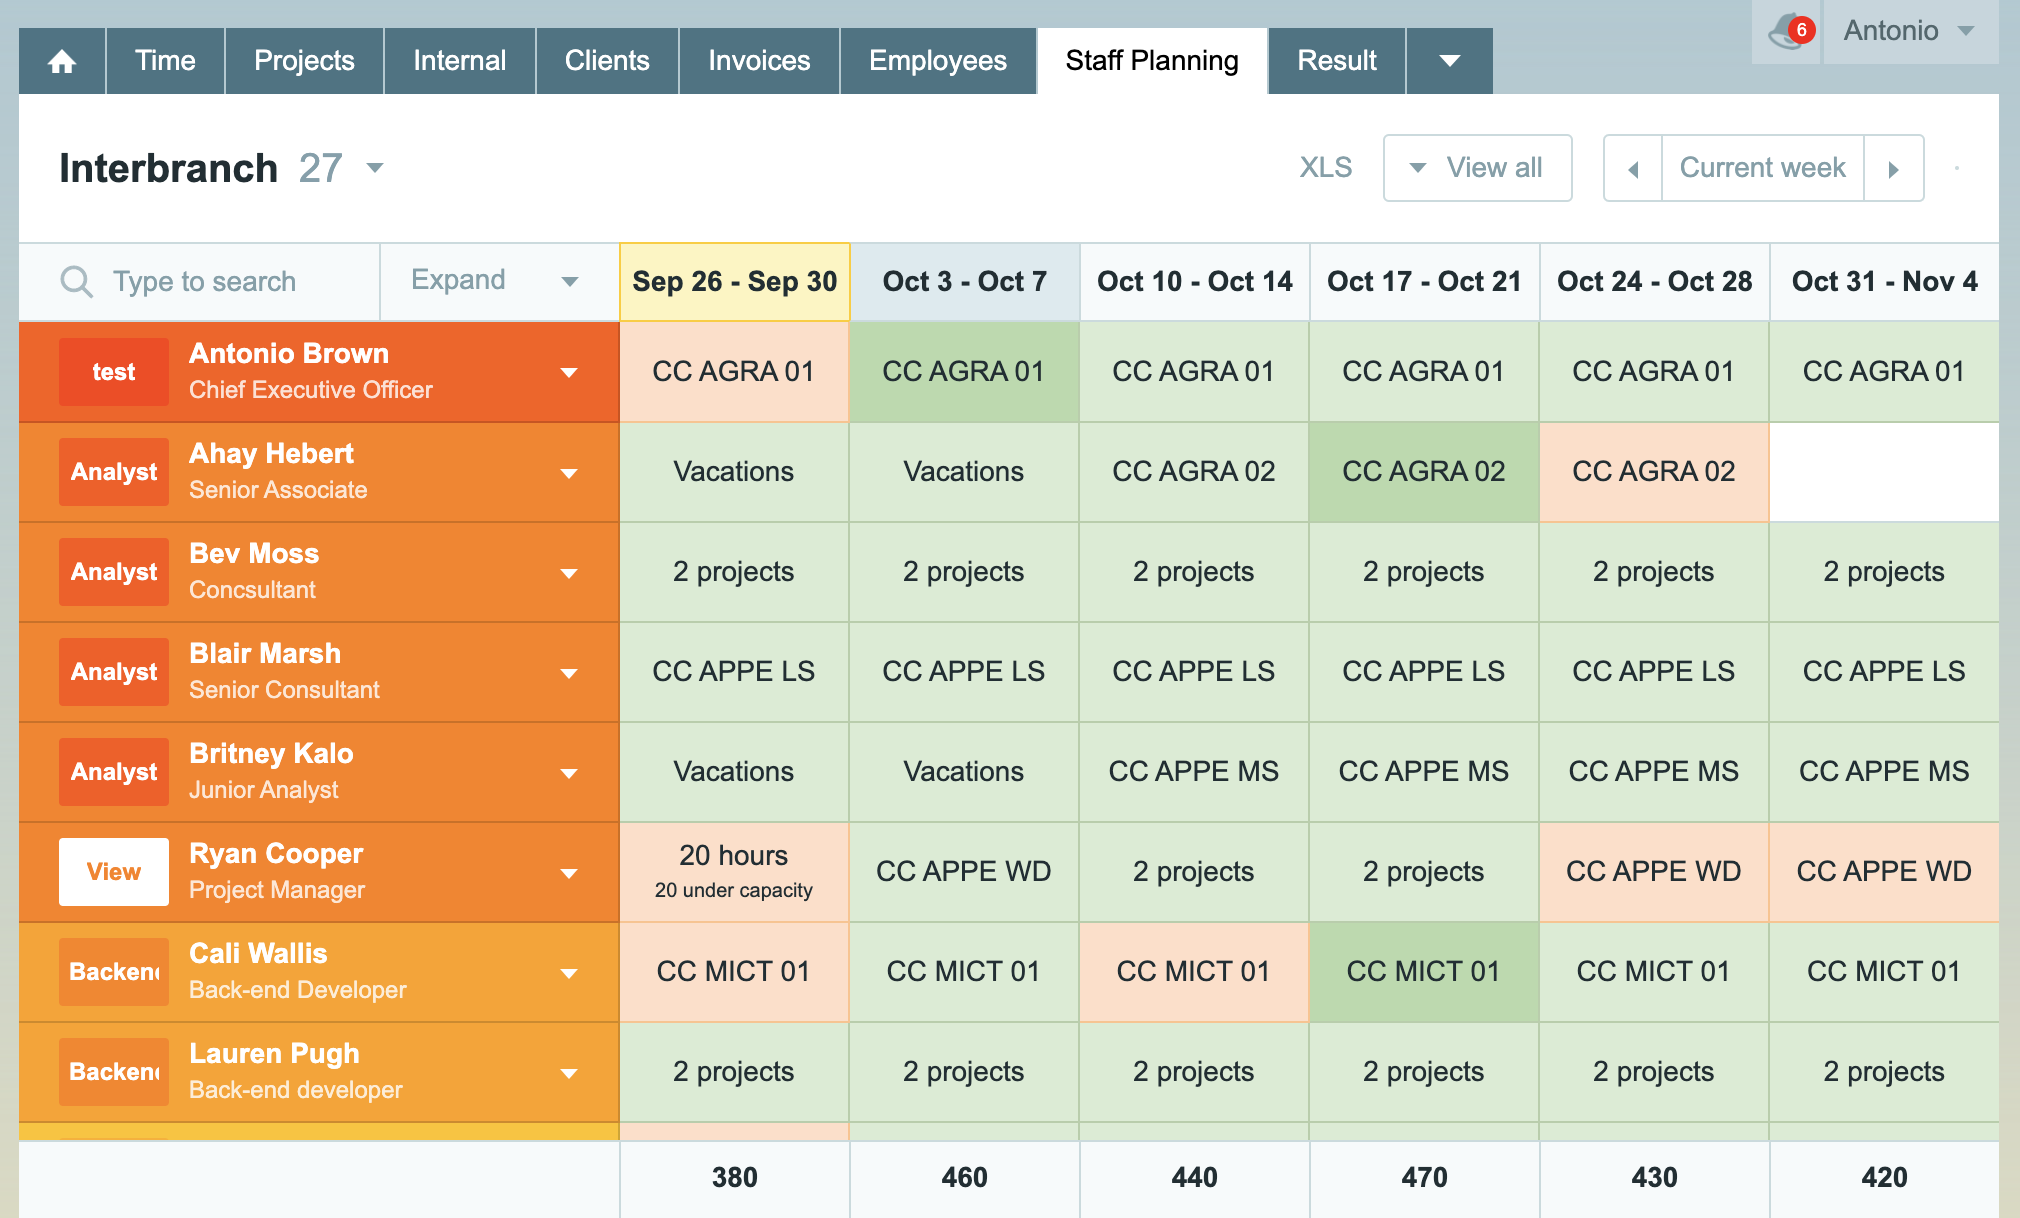Click the Home icon tab
Screen dimensions: 2020x1218
(62, 61)
